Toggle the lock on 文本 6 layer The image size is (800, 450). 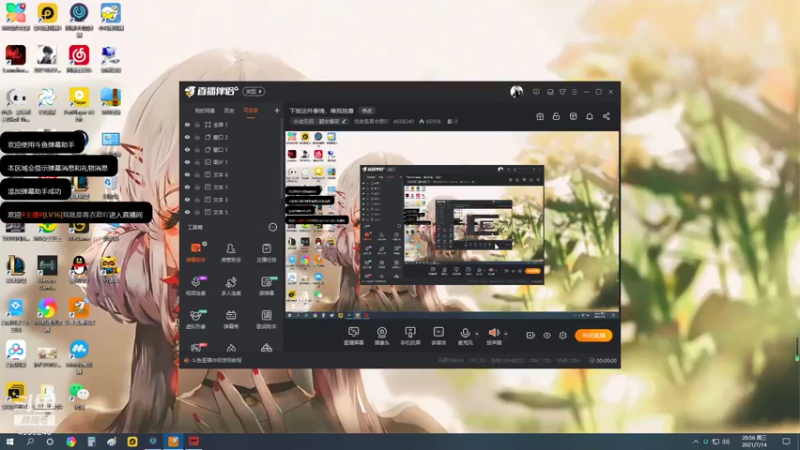[x=197, y=174]
